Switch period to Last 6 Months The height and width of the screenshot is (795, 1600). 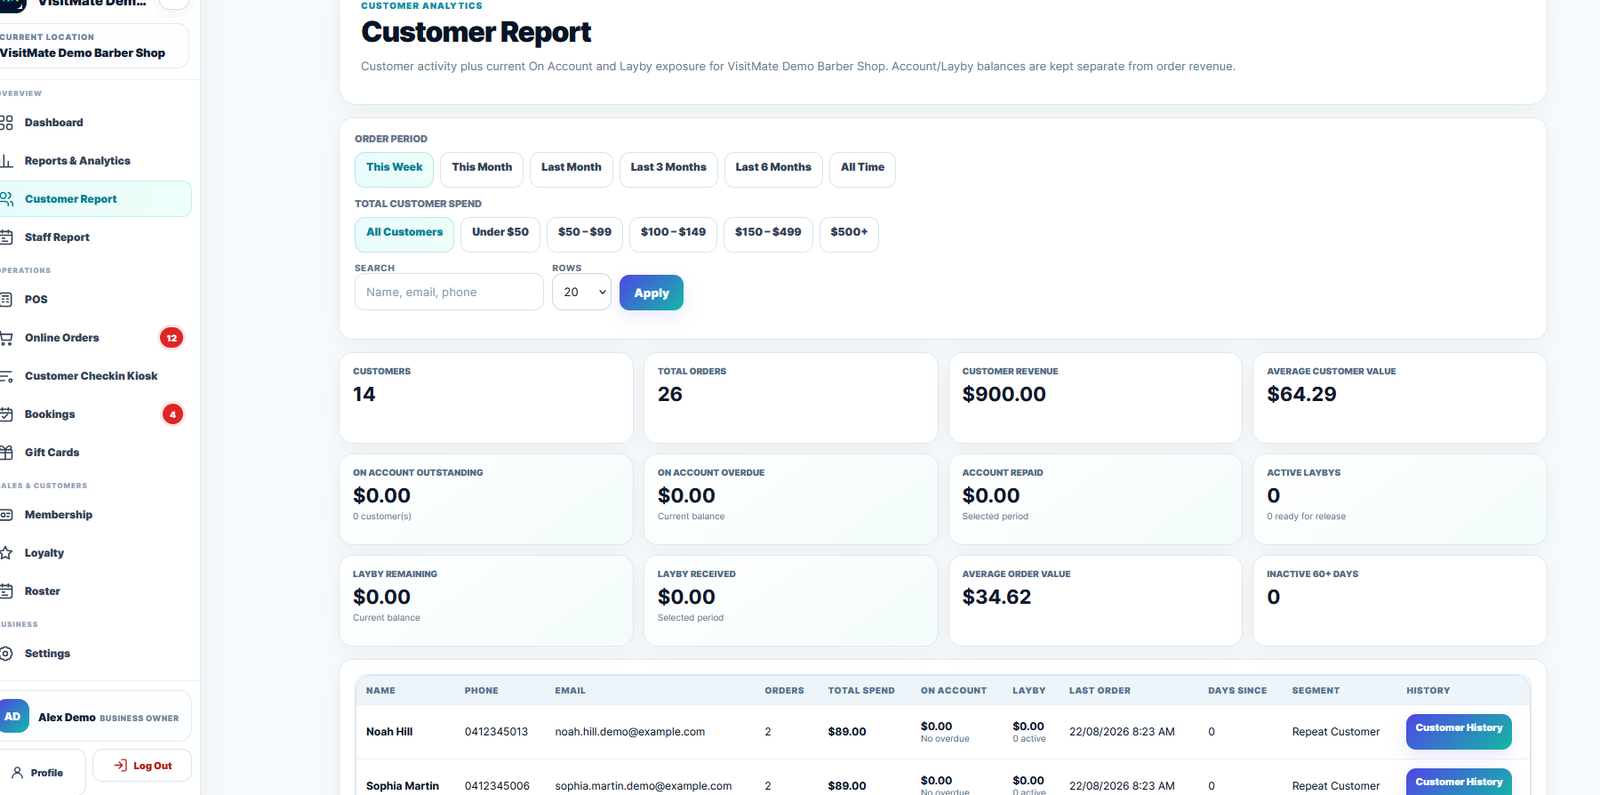(x=773, y=169)
